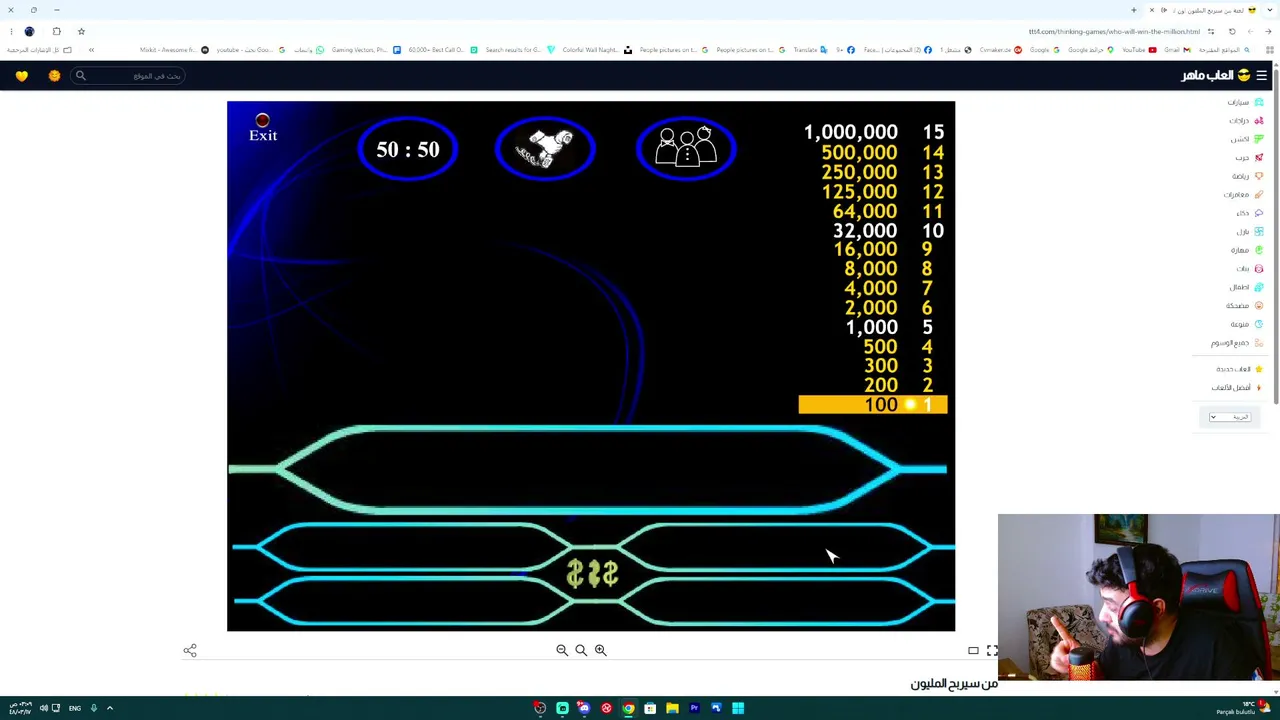This screenshot has height=720, width=1280.
Task: Open مغامرات (adventure) games category
Action: 1243,194
